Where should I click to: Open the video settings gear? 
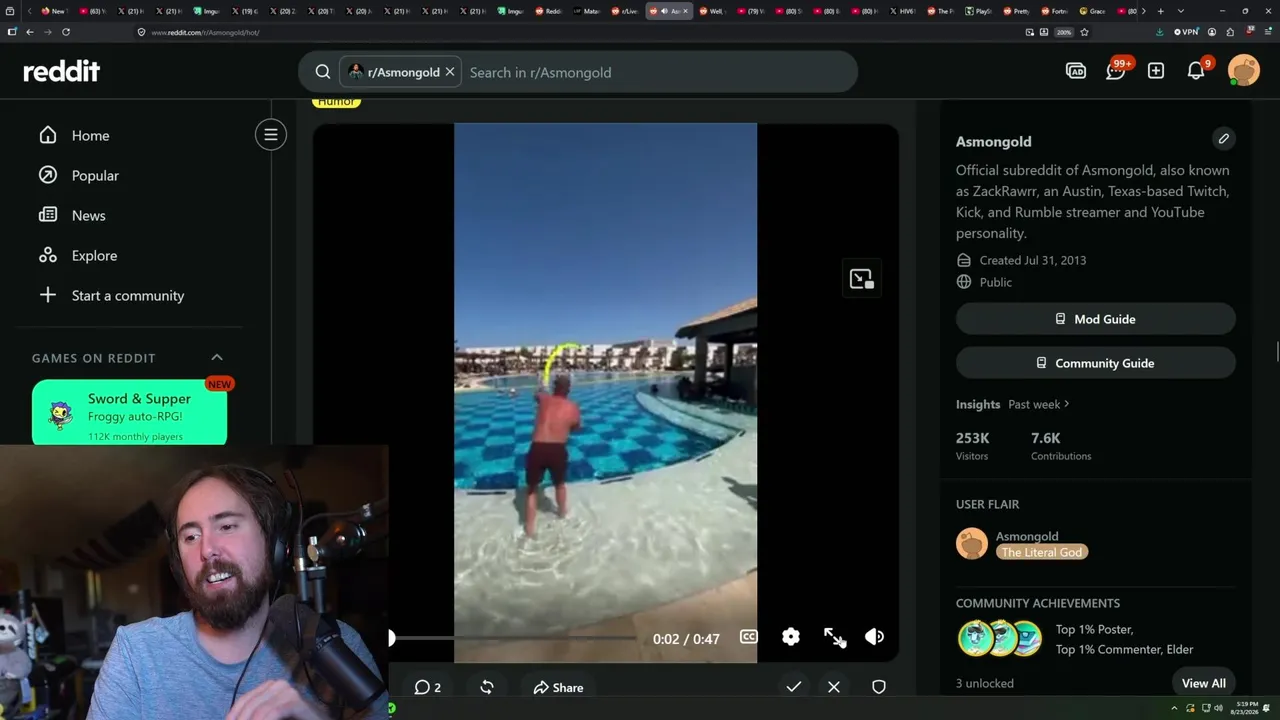pyautogui.click(x=791, y=637)
